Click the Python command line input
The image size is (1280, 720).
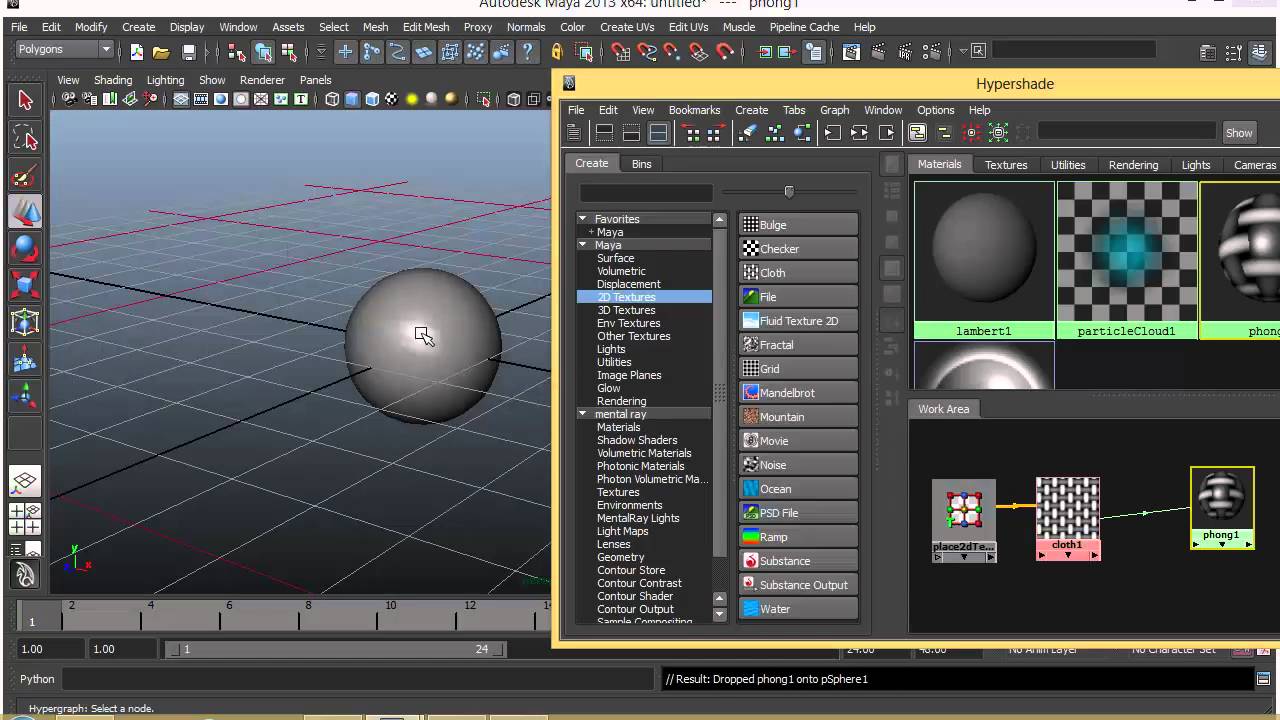pos(360,679)
